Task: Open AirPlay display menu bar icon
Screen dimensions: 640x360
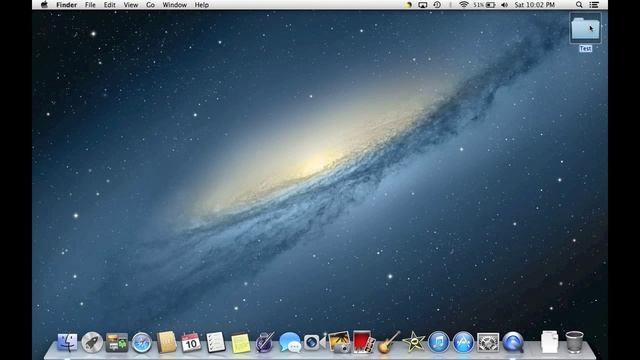Action: [422, 5]
